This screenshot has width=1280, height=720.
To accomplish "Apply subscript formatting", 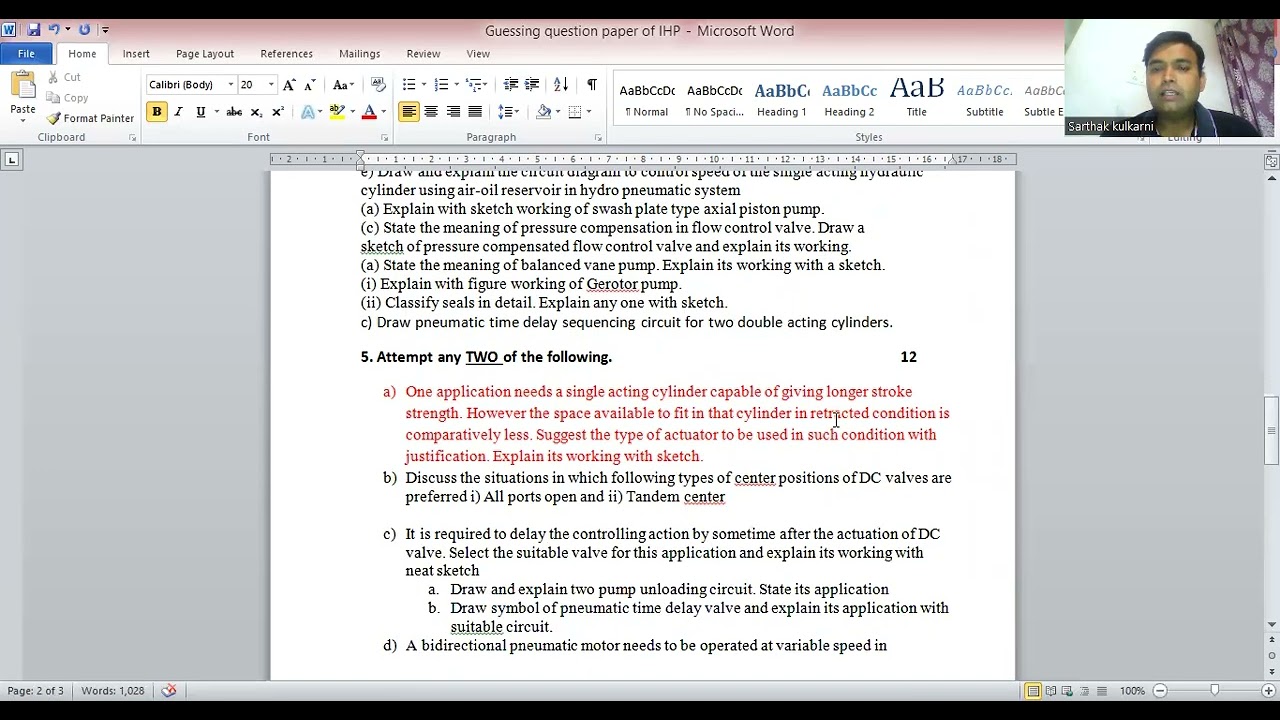I will coord(256,112).
